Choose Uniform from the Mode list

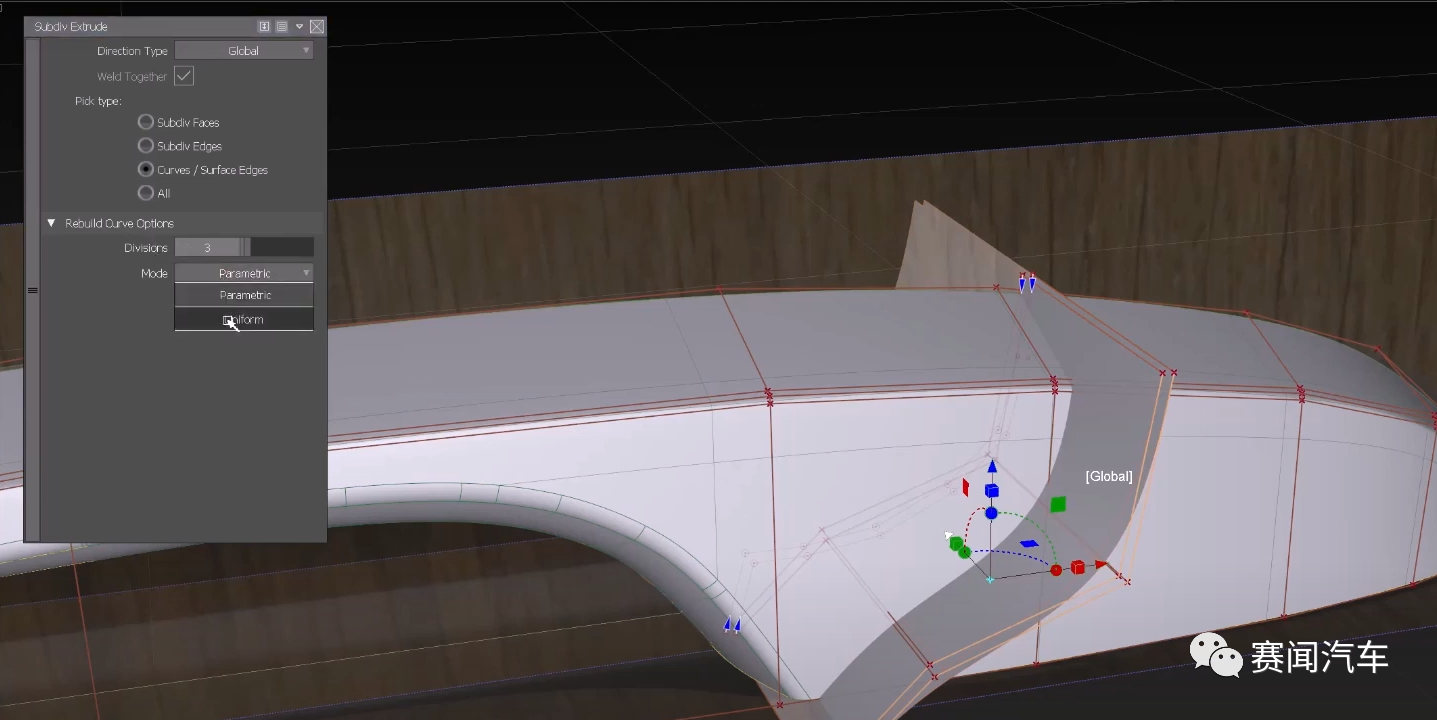[x=243, y=319]
